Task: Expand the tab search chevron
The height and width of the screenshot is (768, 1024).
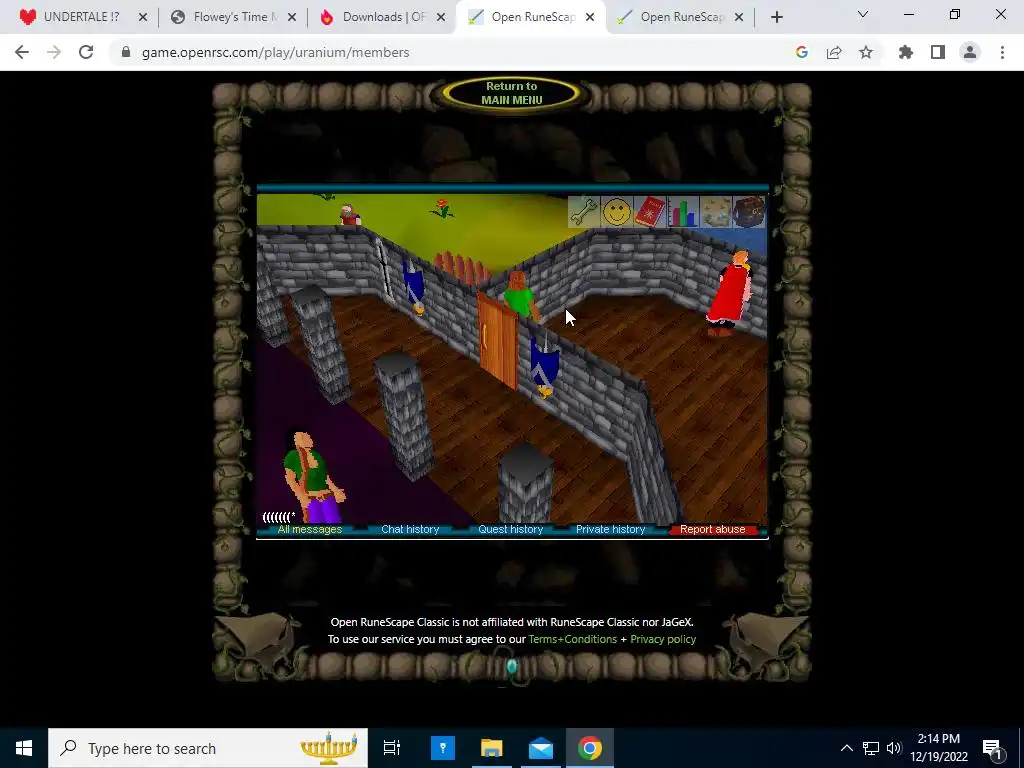Action: click(863, 14)
